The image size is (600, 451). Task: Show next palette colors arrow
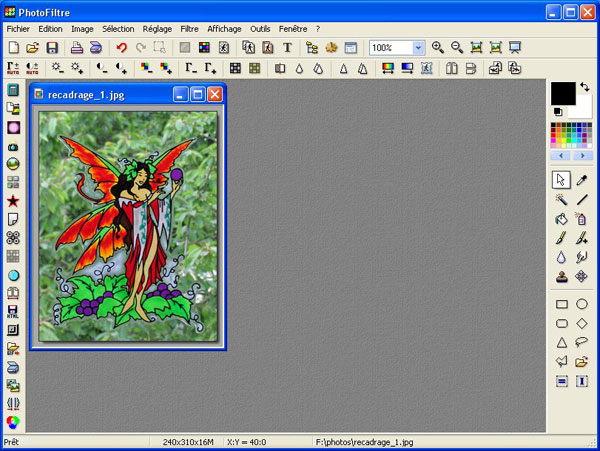(x=582, y=156)
